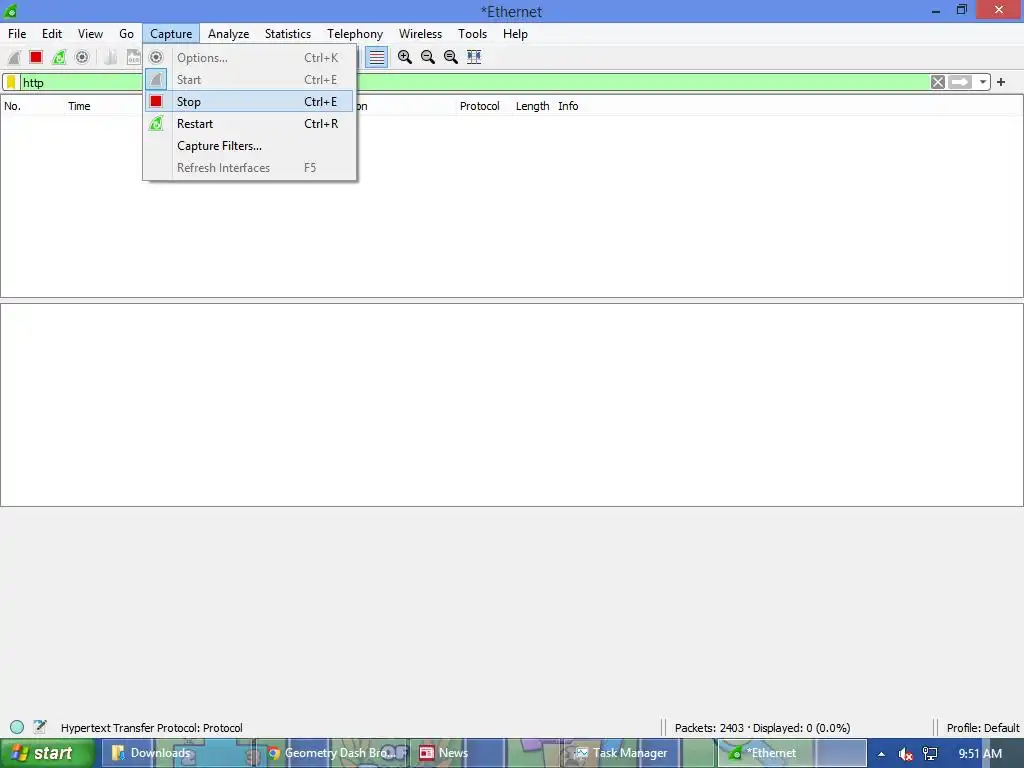Open the Help menu

pyautogui.click(x=515, y=34)
